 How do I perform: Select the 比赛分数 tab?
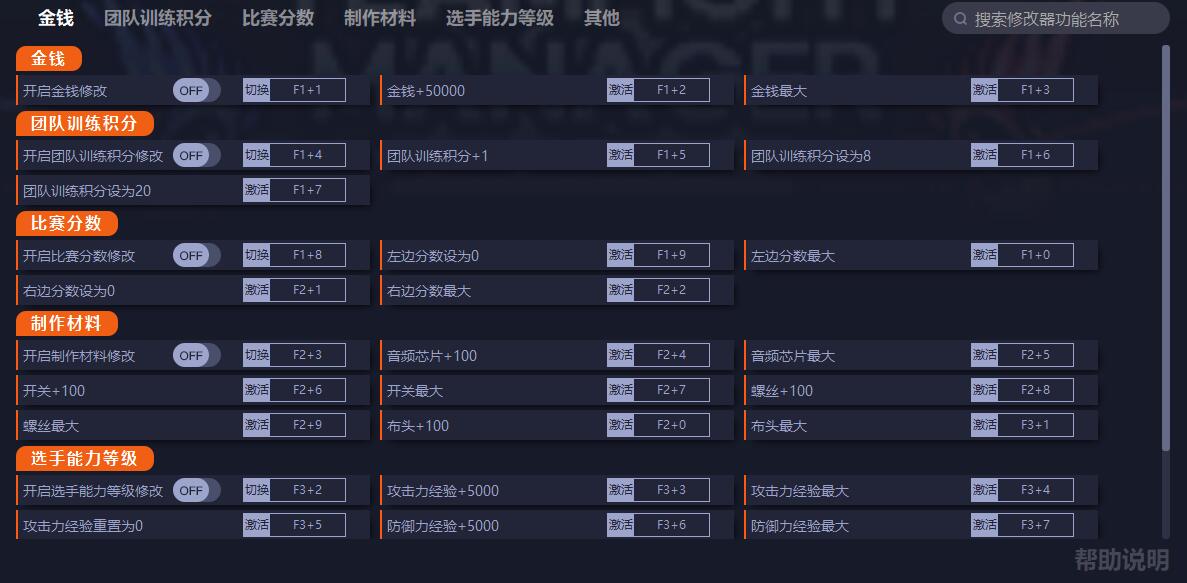click(277, 18)
